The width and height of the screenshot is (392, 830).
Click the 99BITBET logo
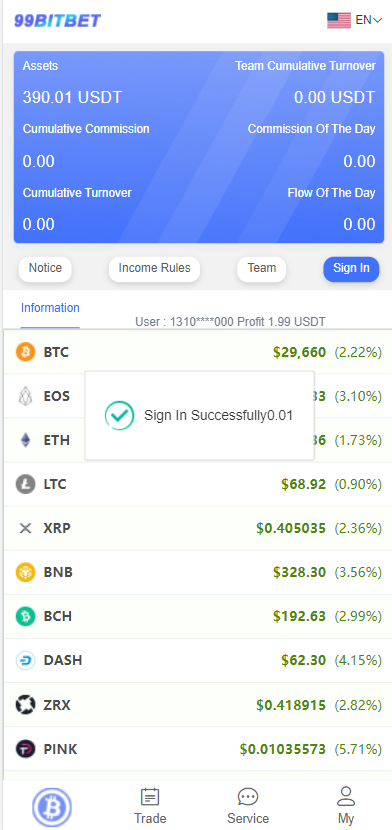[57, 21]
